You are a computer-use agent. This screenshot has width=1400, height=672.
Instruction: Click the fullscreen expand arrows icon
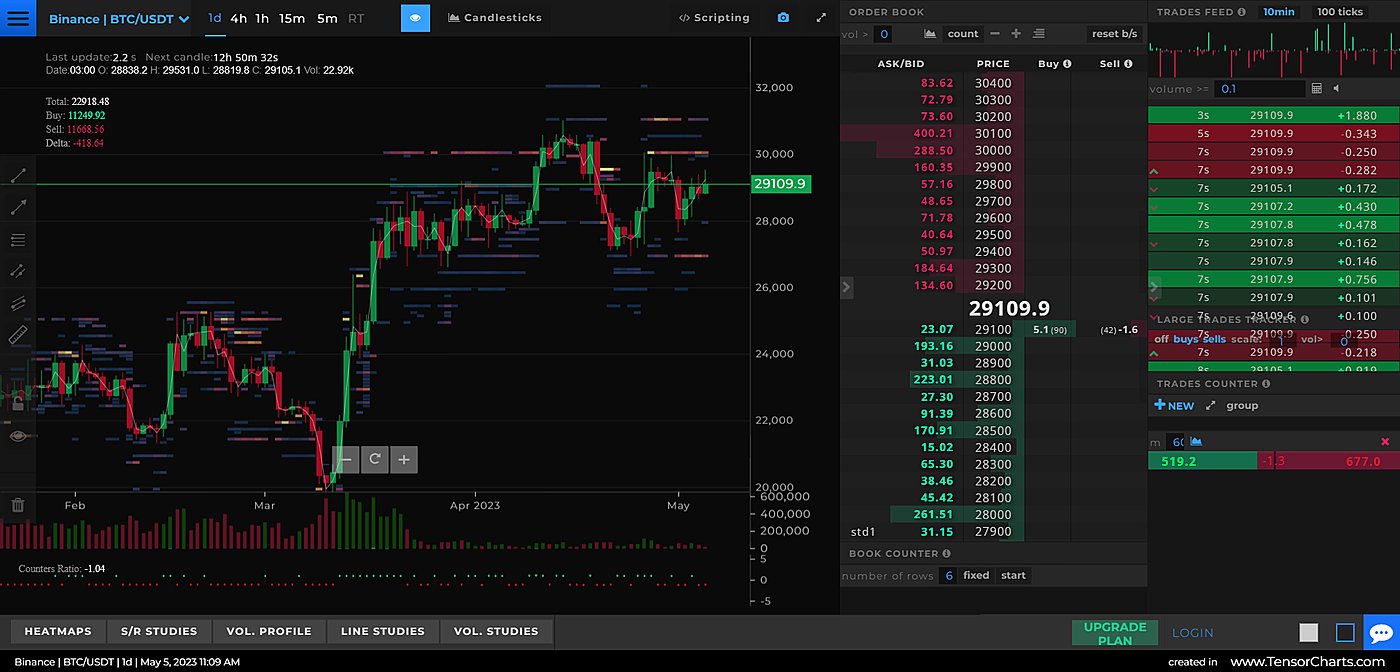click(821, 18)
